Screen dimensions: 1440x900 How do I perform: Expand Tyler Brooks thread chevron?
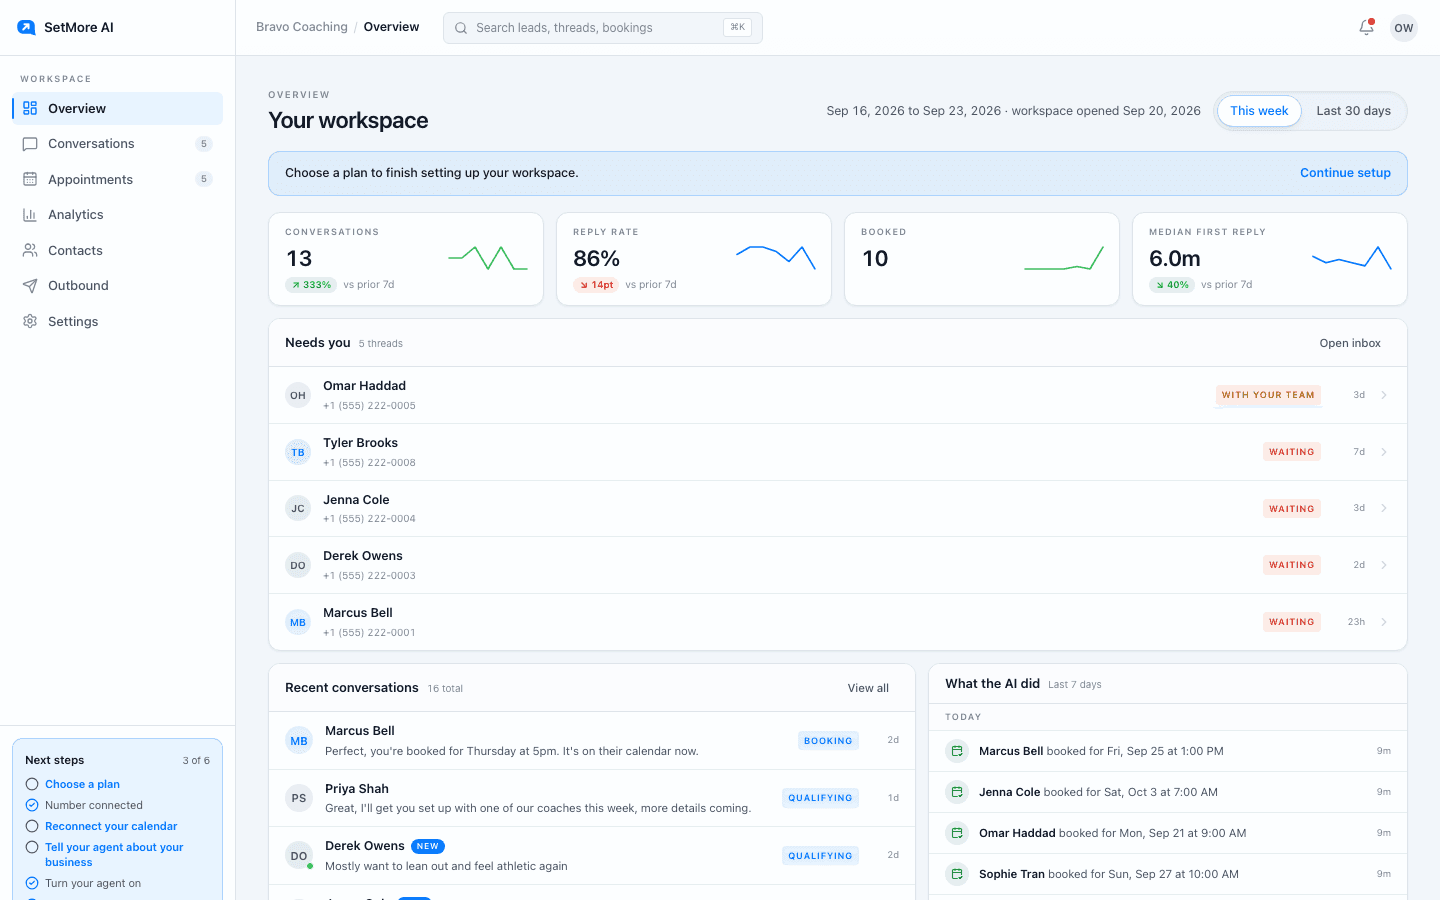(x=1384, y=452)
